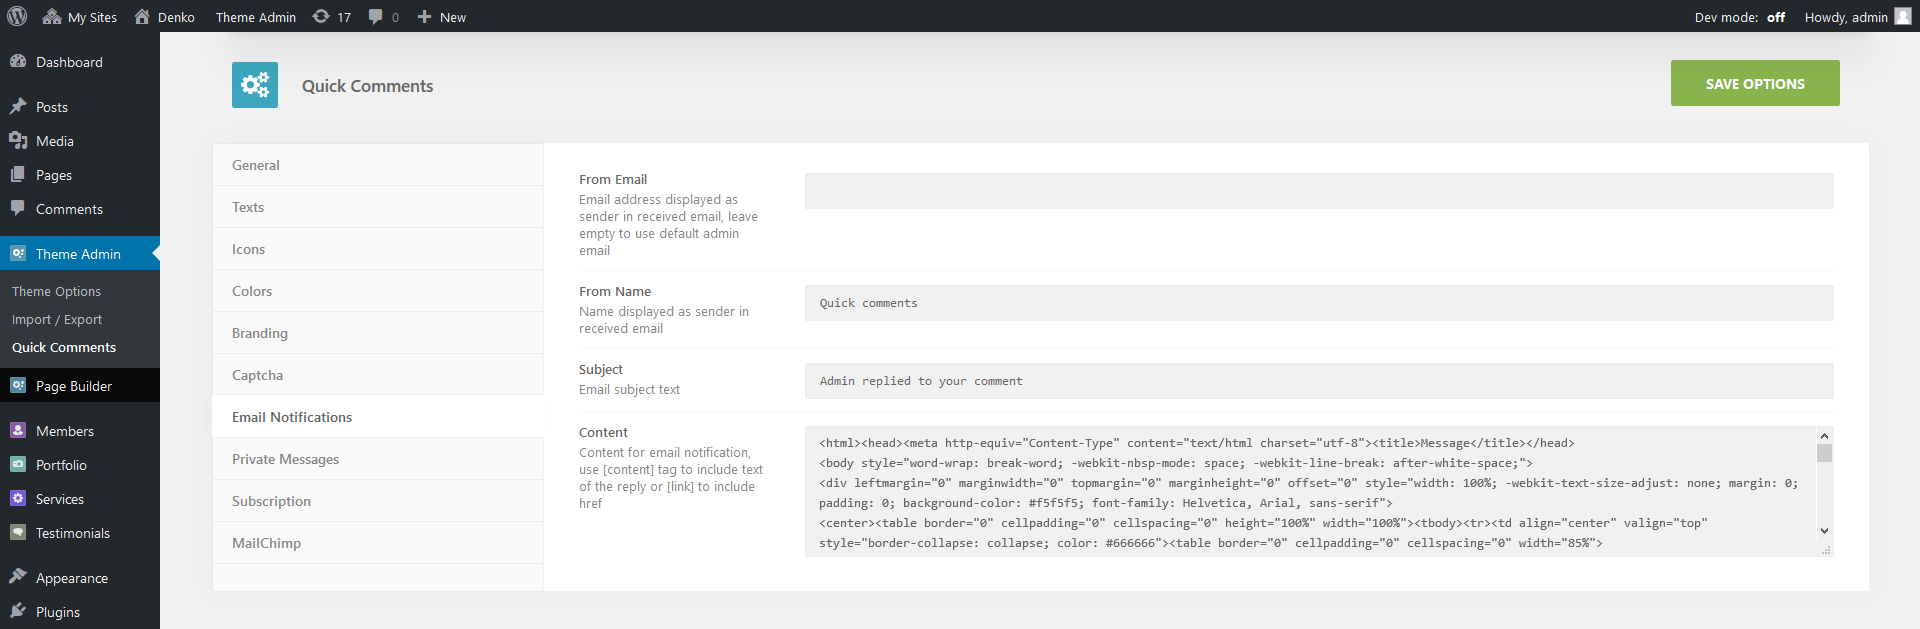Click the Denko home icon
Viewport: 1920px width, 629px height.
pyautogui.click(x=142, y=16)
